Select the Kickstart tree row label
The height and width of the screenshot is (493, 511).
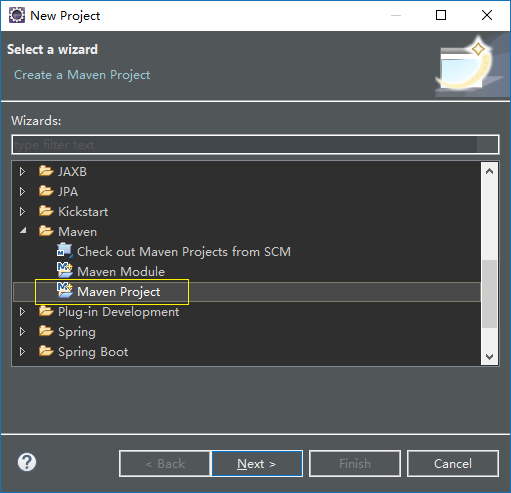coord(83,212)
